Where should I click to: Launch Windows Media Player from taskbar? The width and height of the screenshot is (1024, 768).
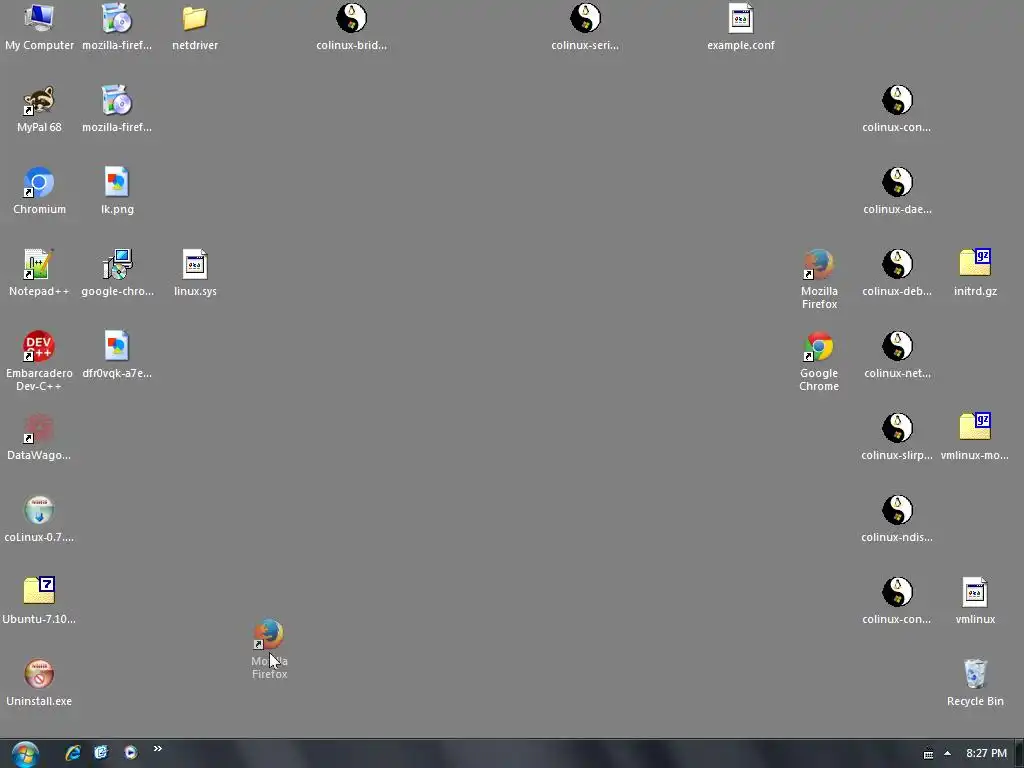tap(131, 753)
